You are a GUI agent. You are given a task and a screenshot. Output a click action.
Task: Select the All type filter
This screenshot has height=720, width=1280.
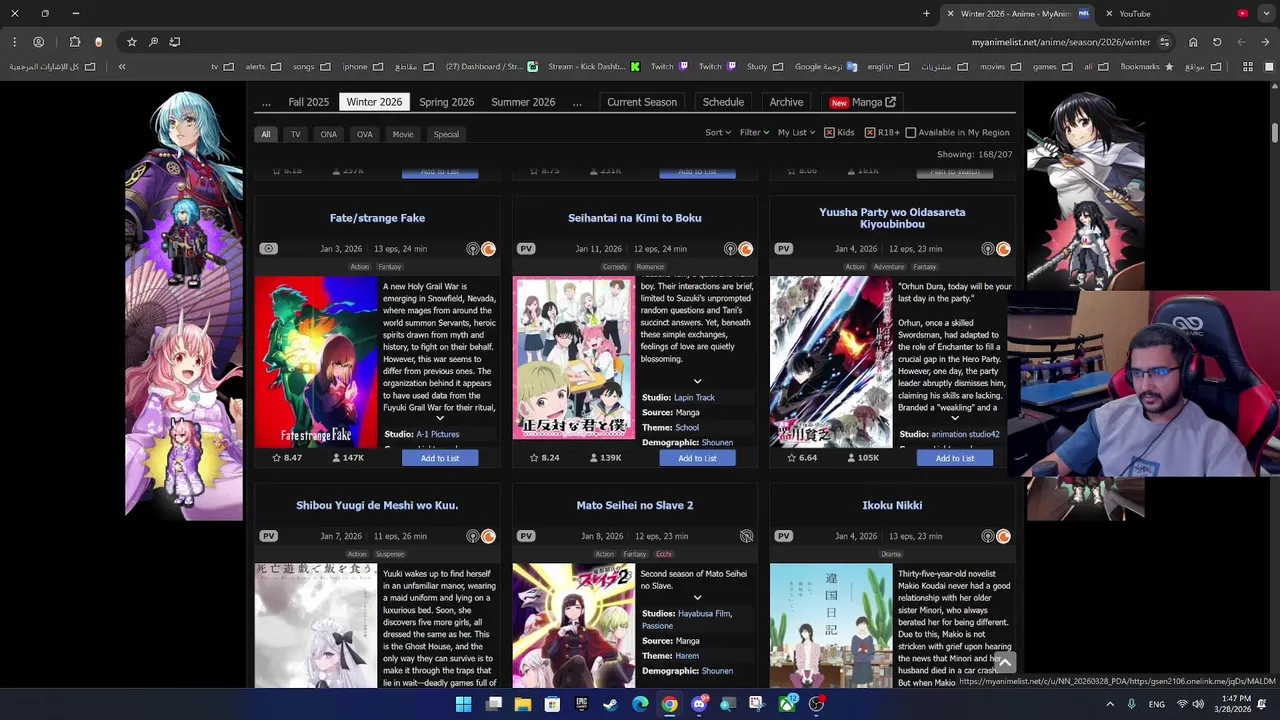pos(265,134)
